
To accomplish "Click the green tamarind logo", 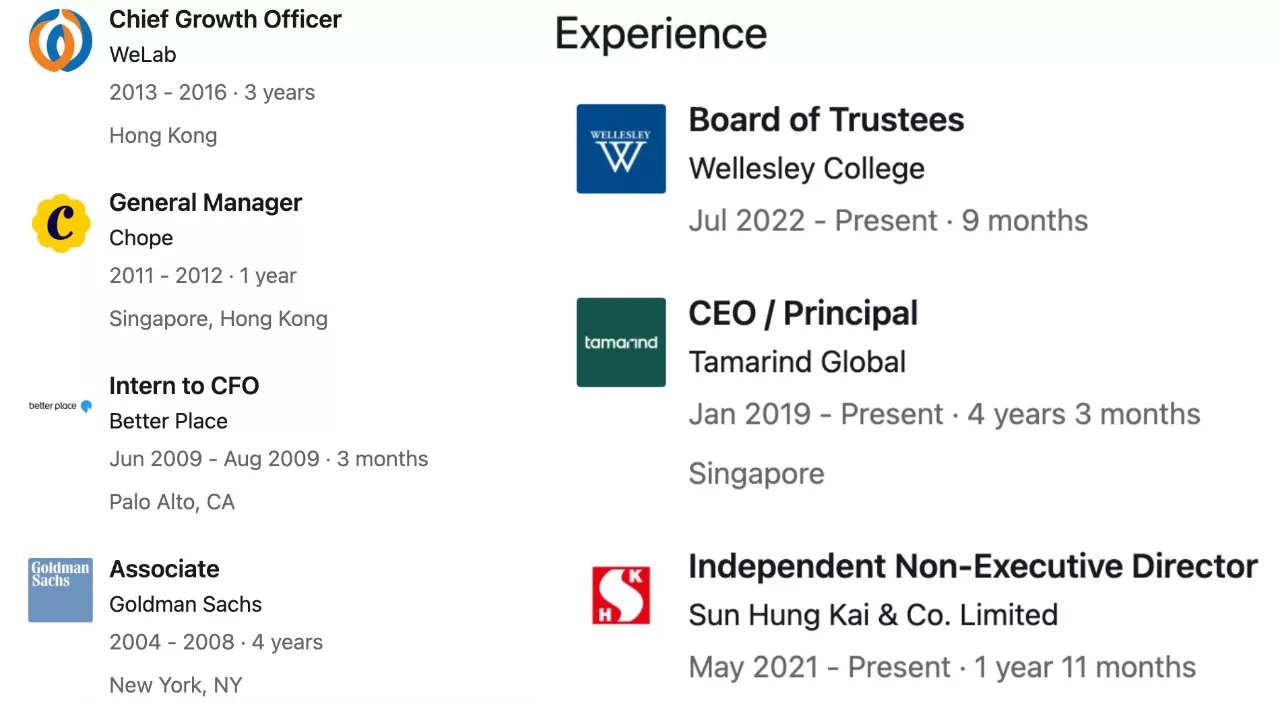I will pyautogui.click(x=621, y=342).
